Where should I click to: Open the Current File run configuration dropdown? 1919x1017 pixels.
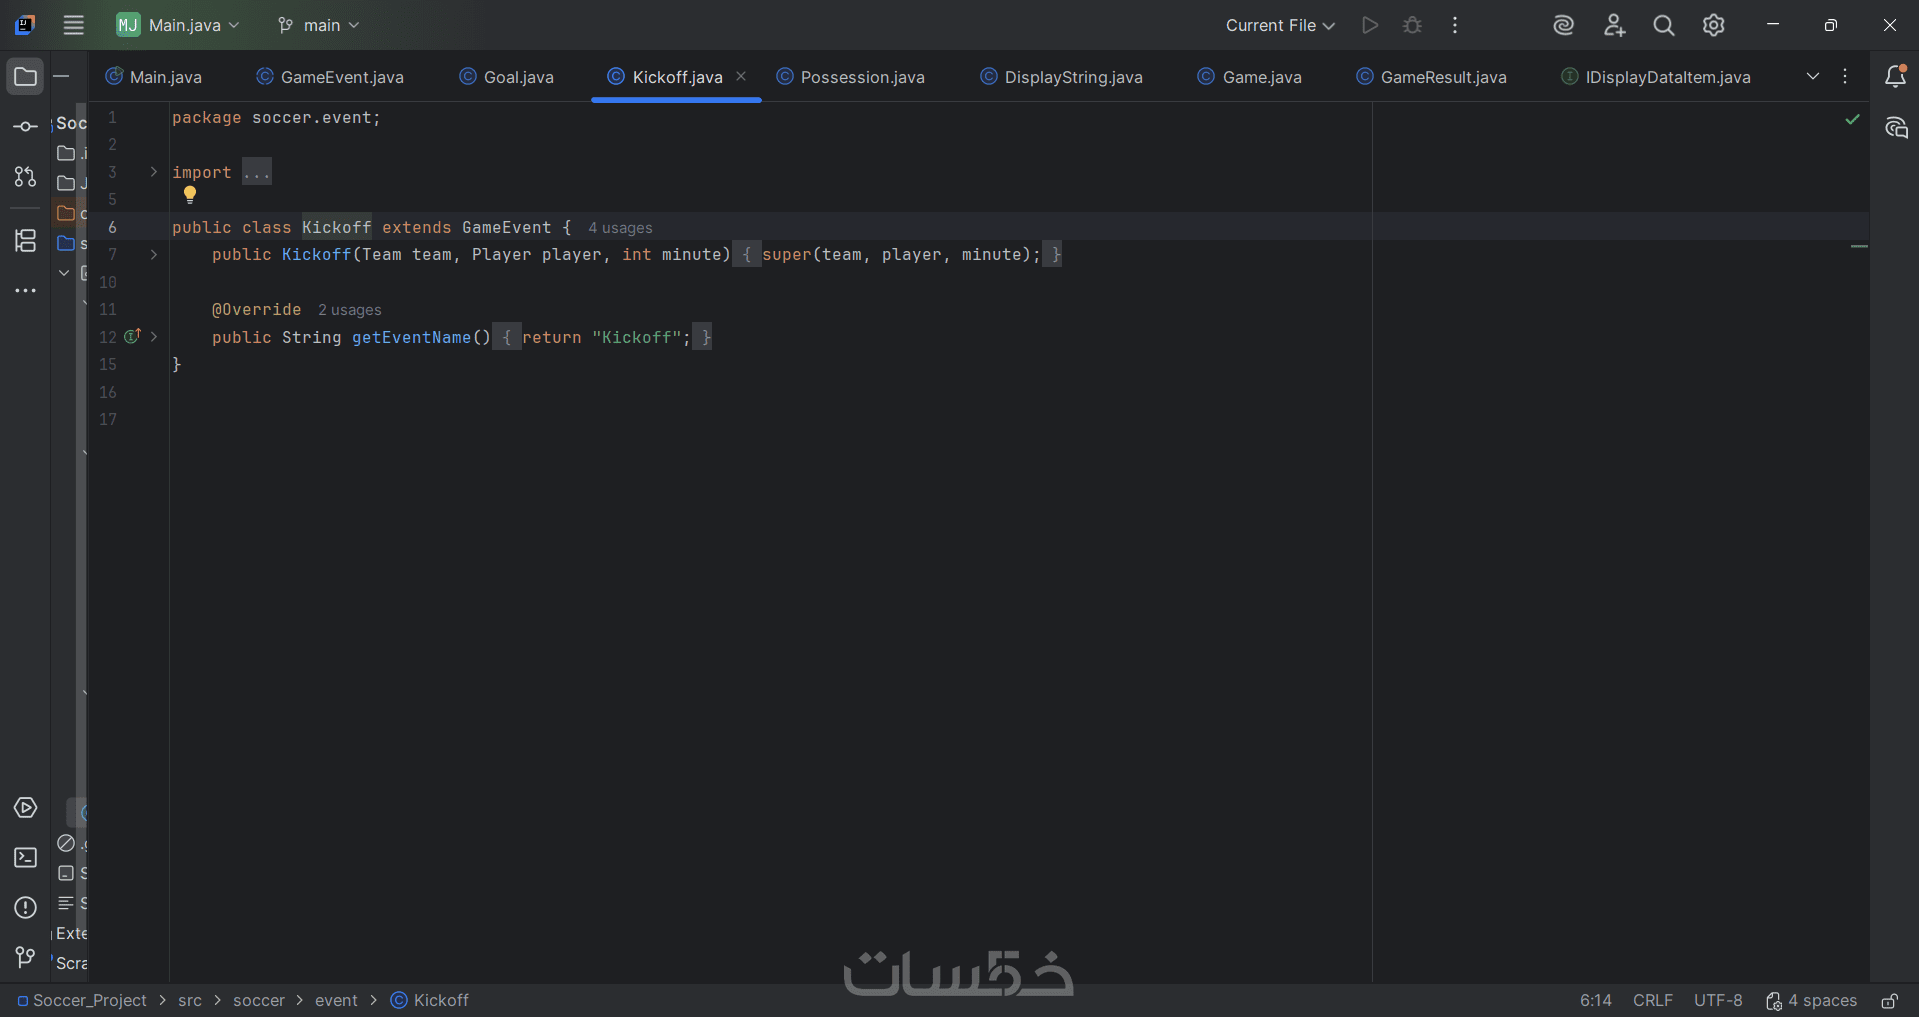click(x=1280, y=25)
